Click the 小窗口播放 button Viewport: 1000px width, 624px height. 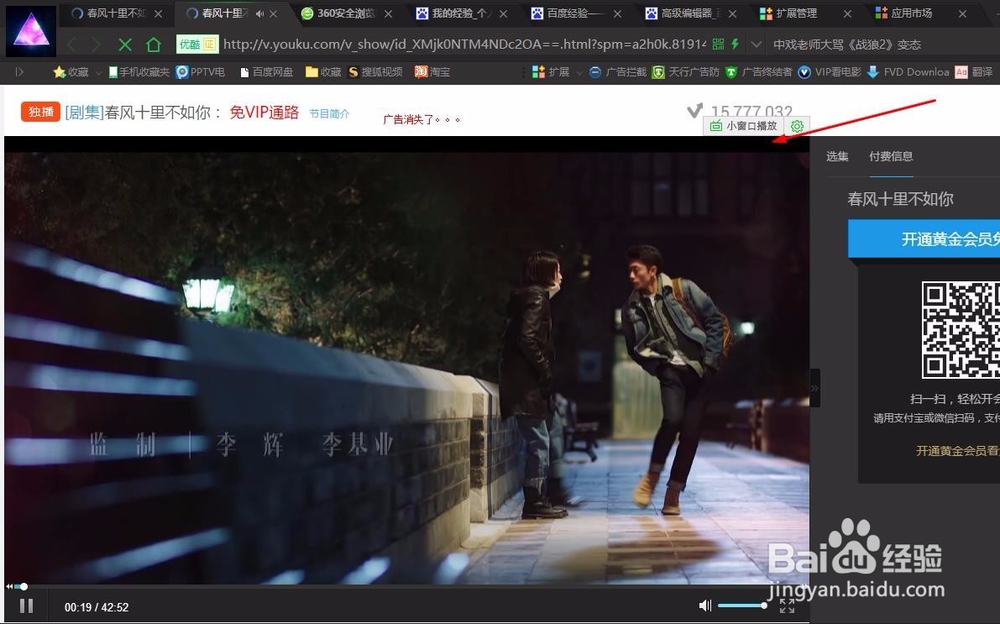click(744, 126)
